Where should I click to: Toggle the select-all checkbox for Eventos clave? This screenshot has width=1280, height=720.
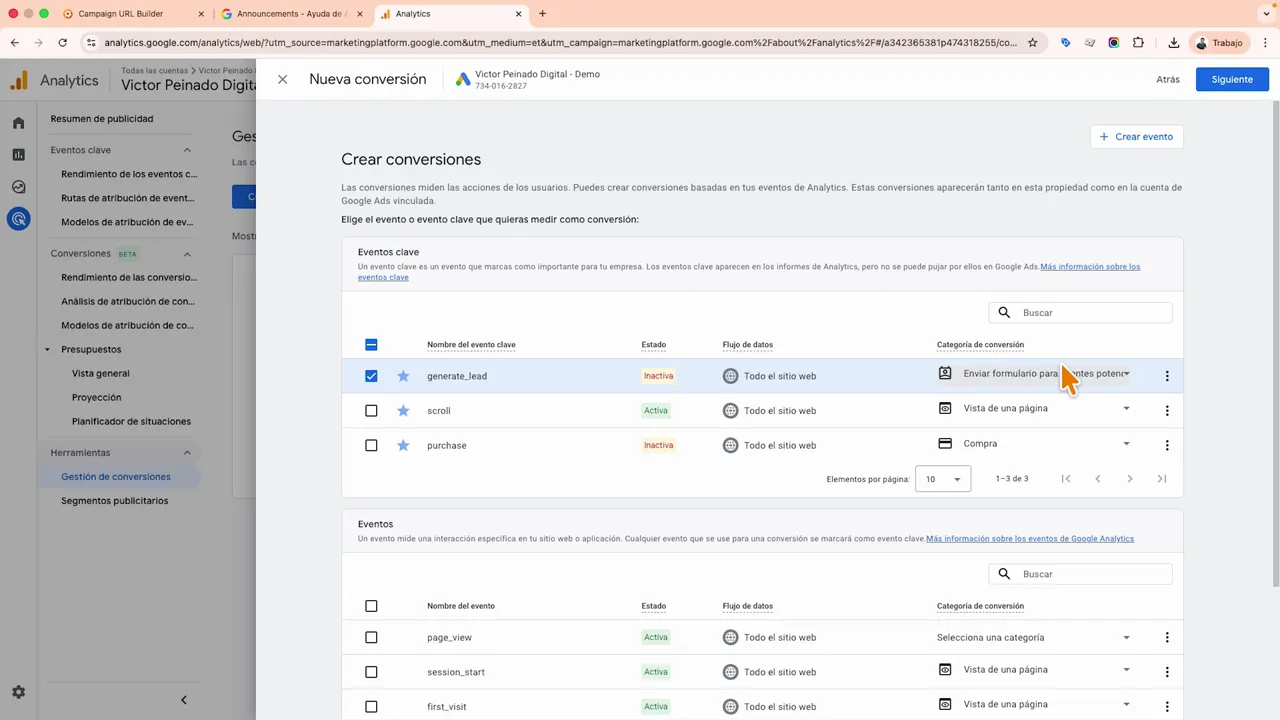371,345
